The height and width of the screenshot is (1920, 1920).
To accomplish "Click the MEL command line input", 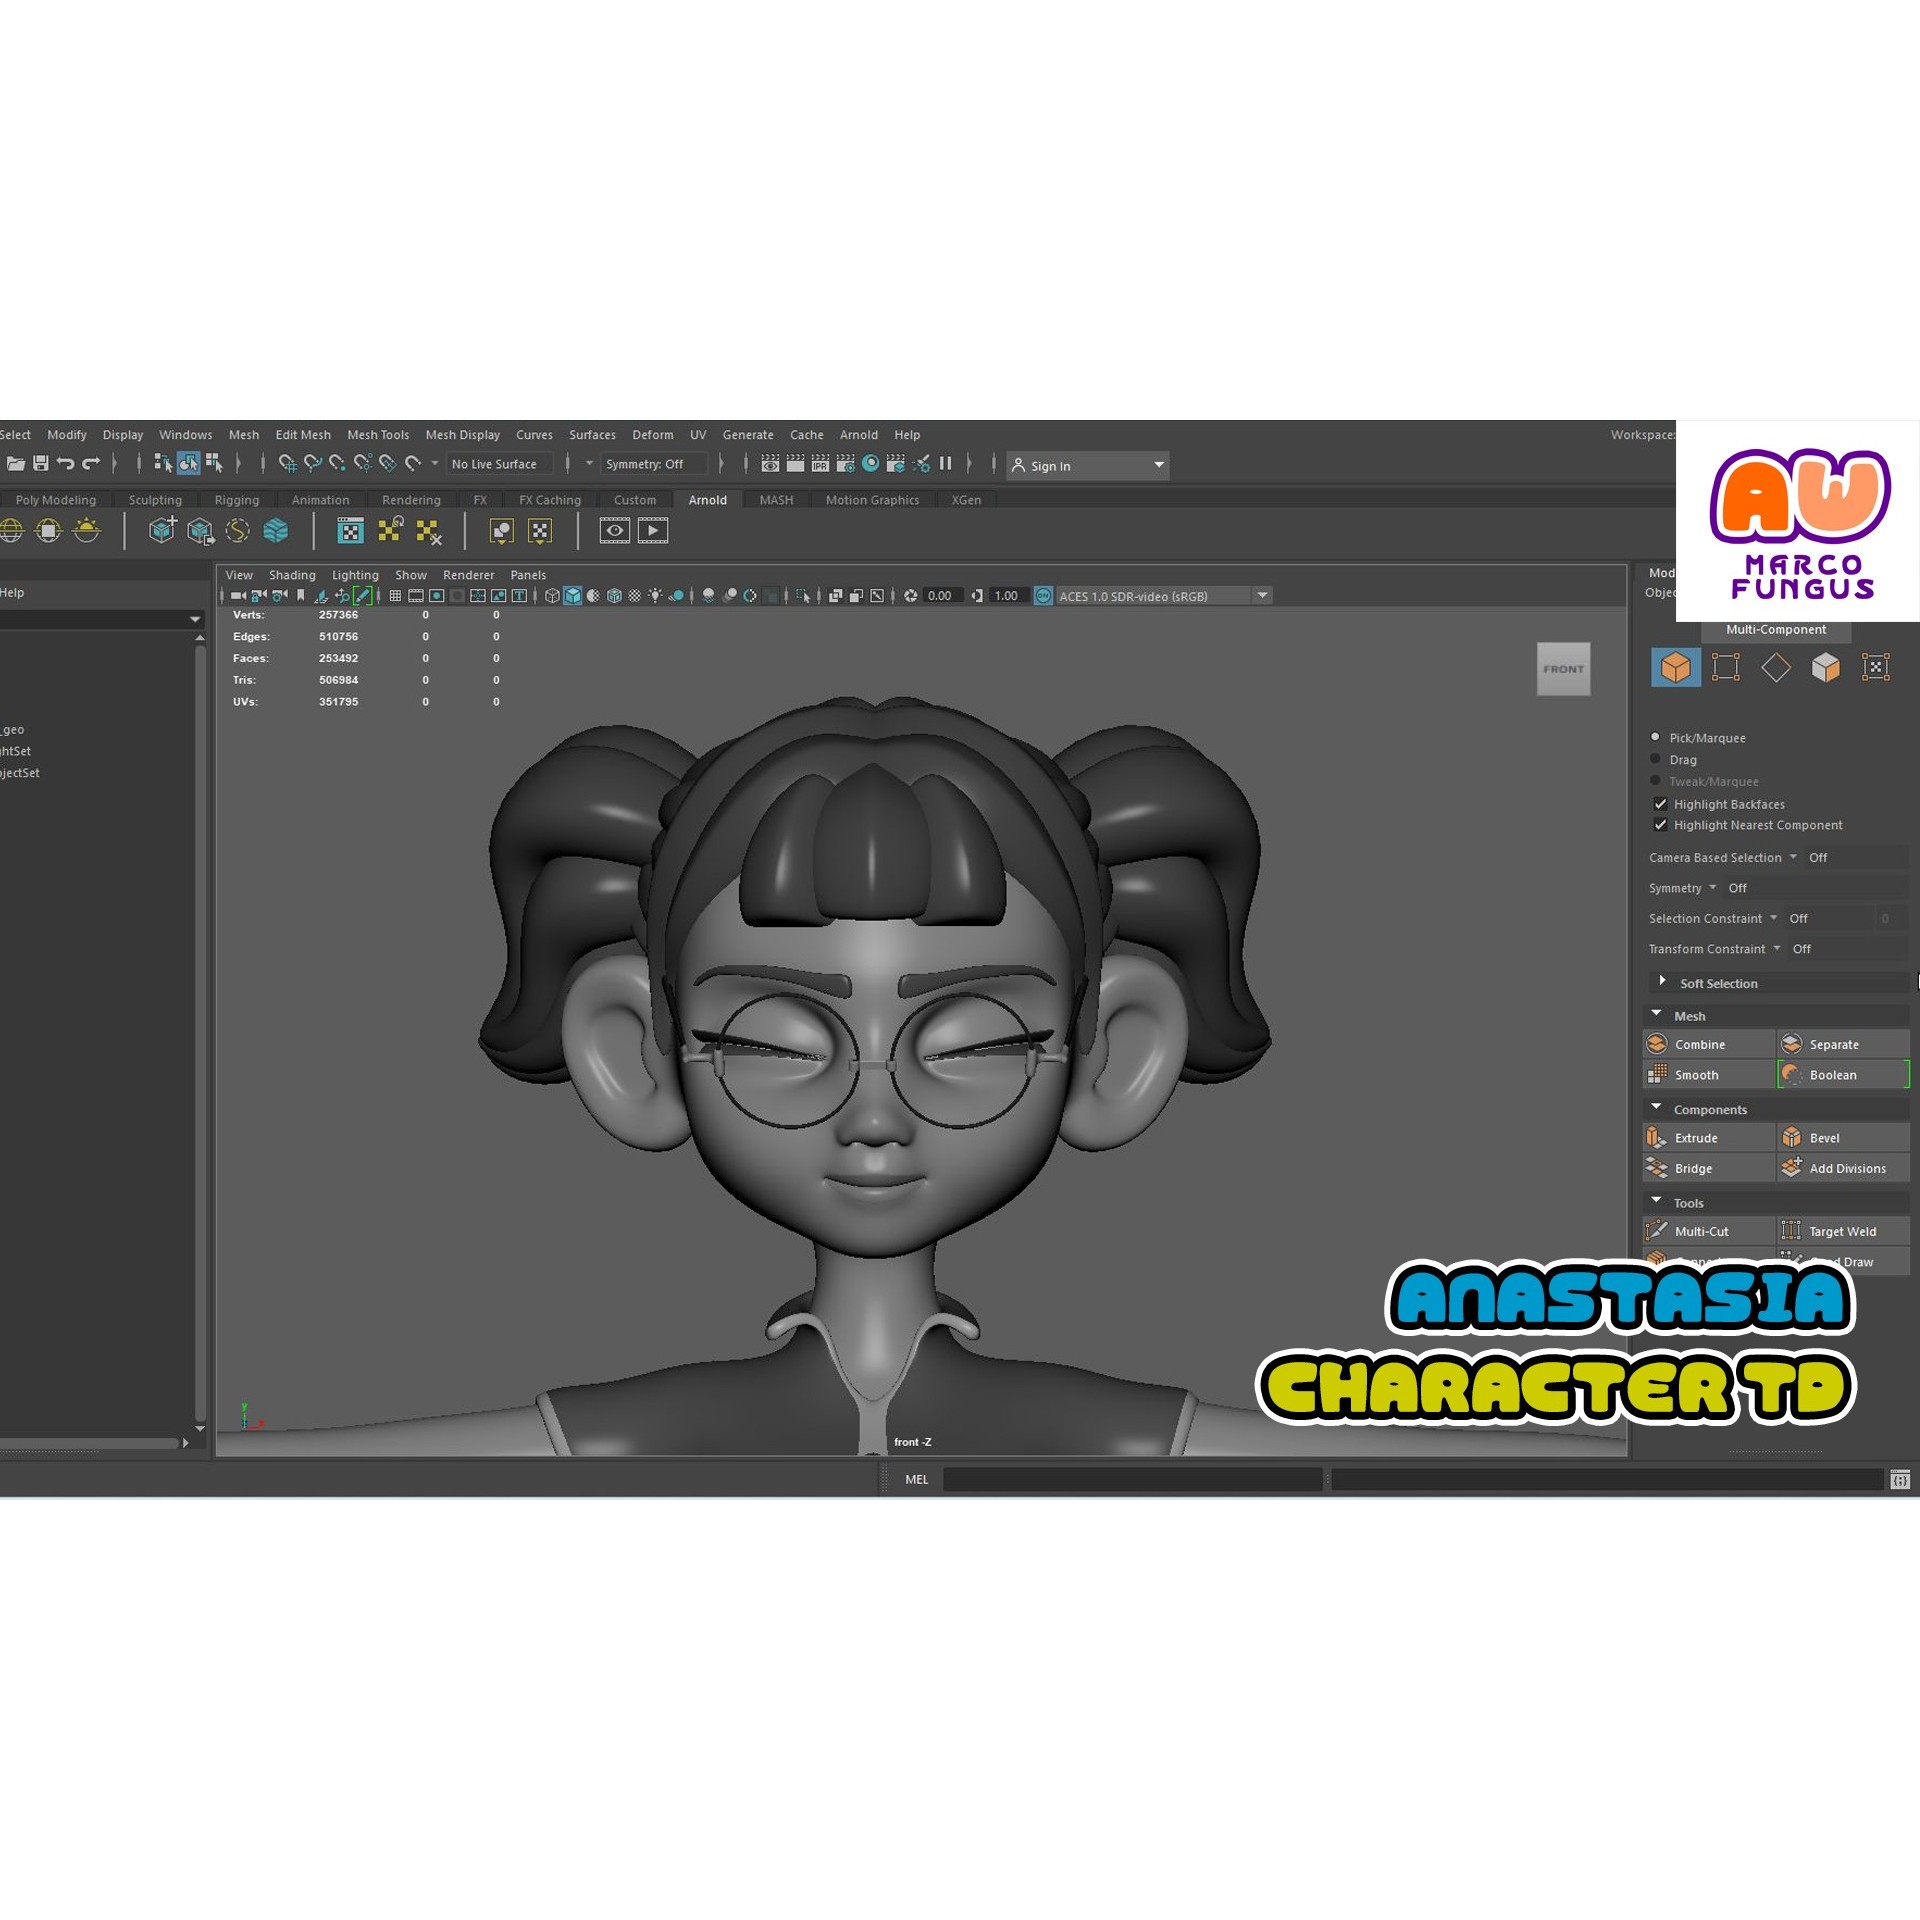I will point(1132,1480).
